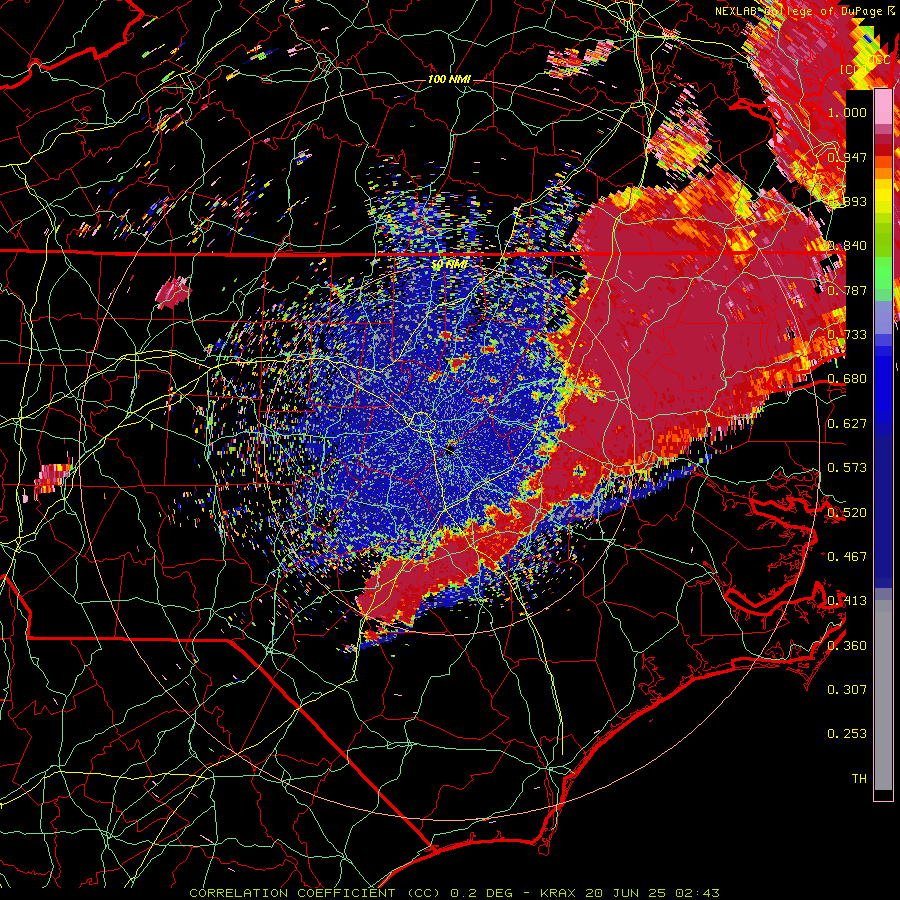This screenshot has height=900, width=900.
Task: Select the 0.840 legend value
Action: pyautogui.click(x=847, y=246)
